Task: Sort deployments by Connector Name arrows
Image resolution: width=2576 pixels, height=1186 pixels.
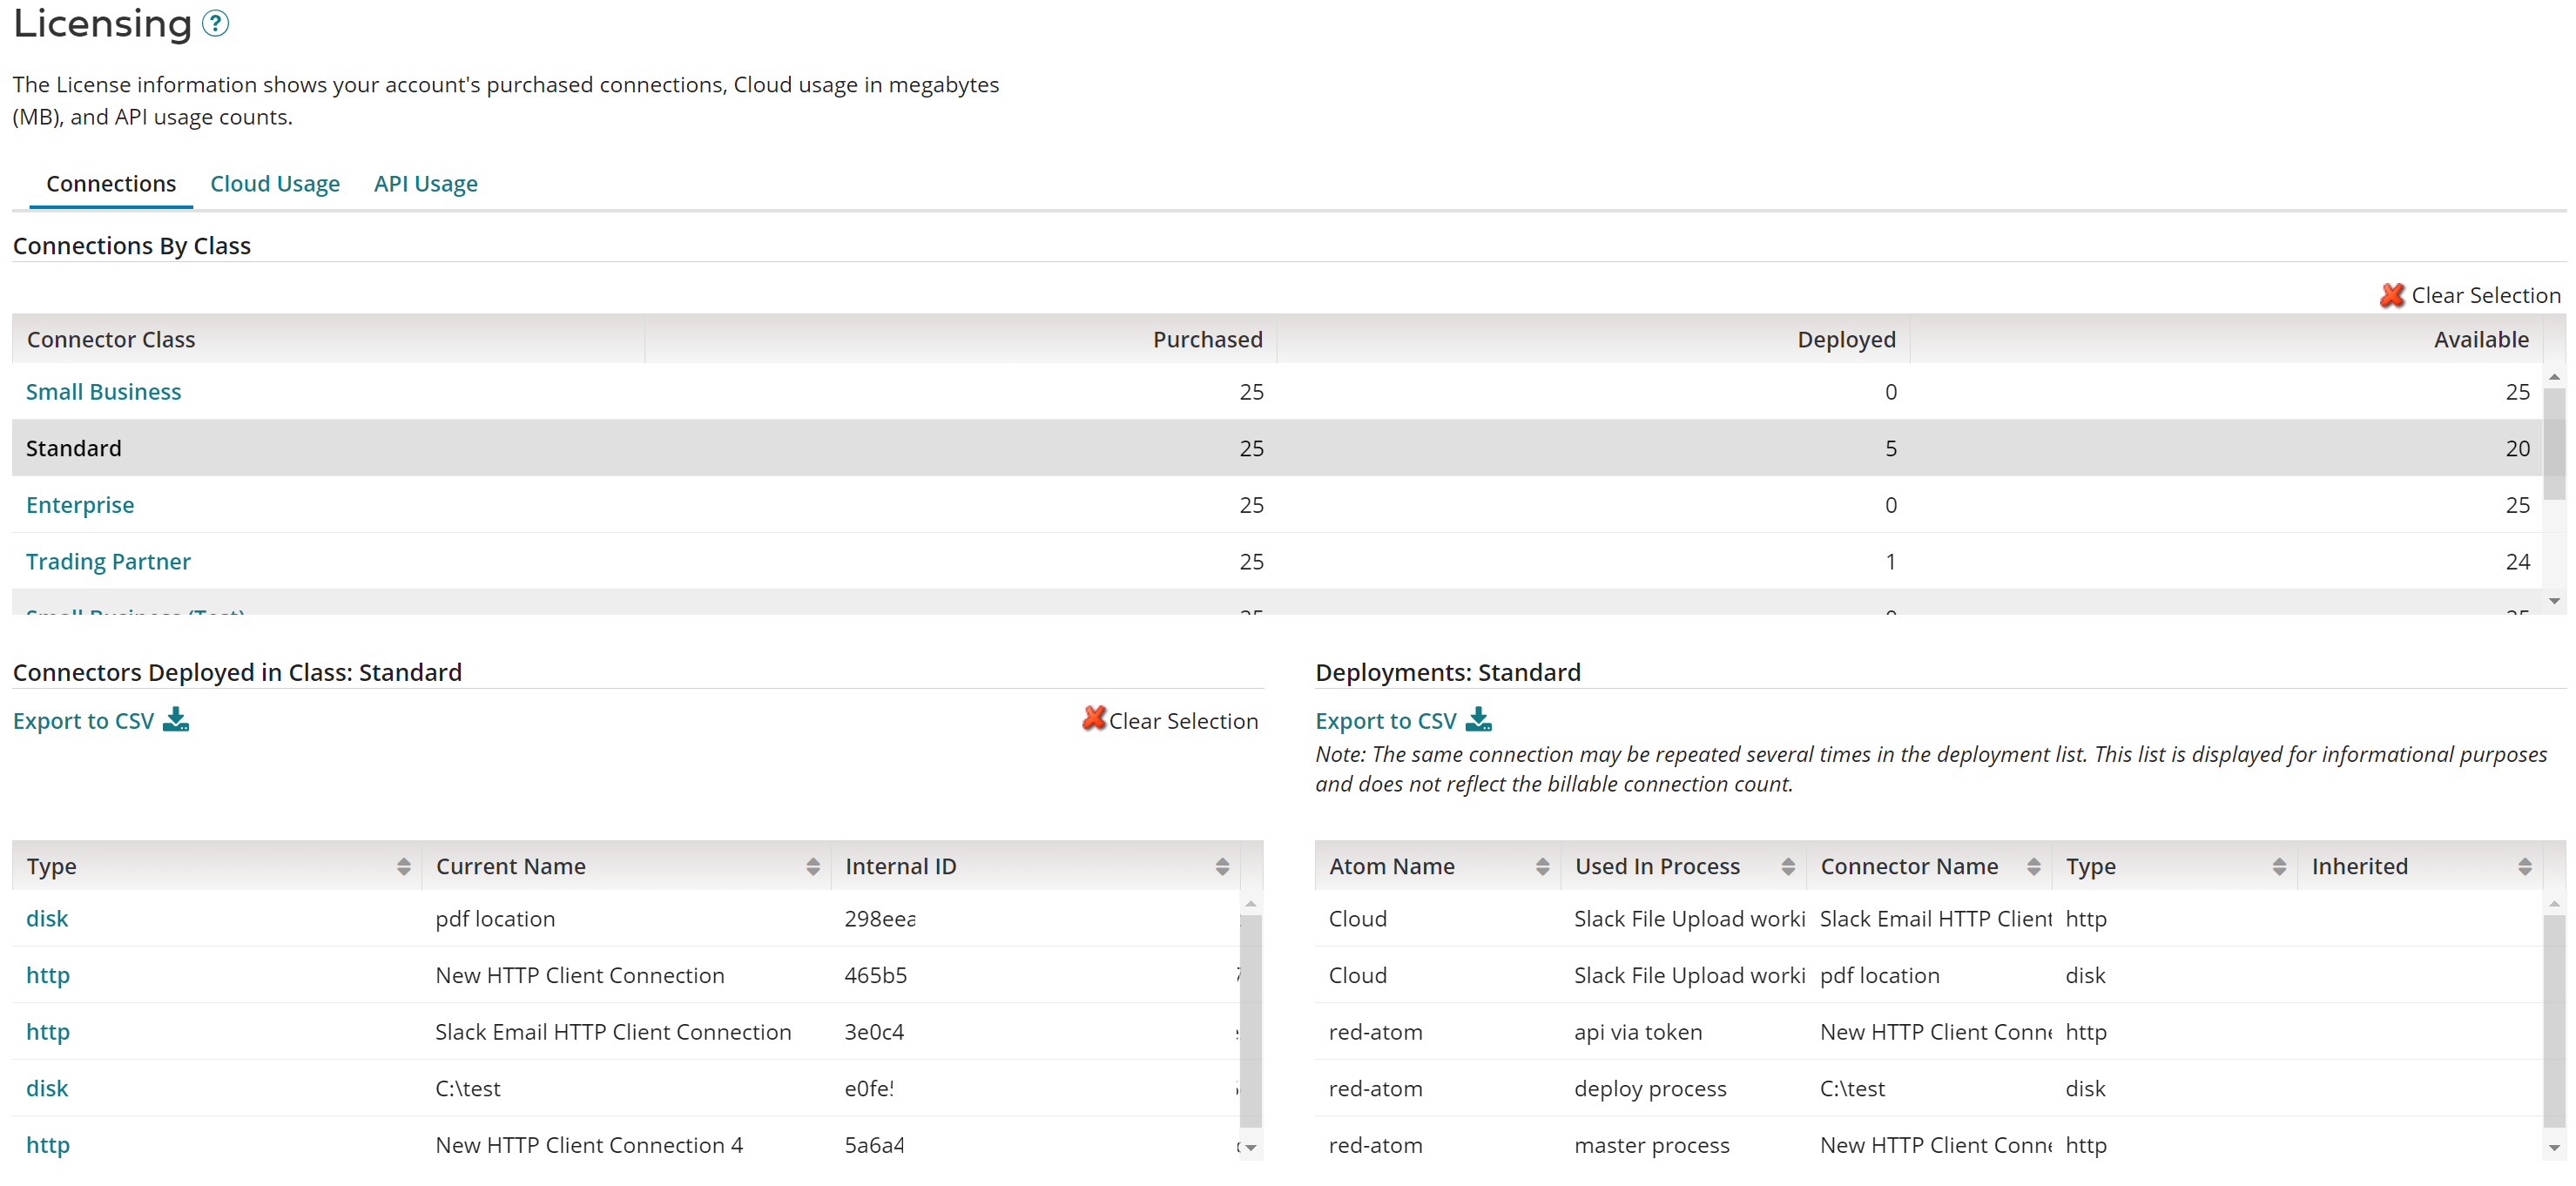Action: [2033, 867]
